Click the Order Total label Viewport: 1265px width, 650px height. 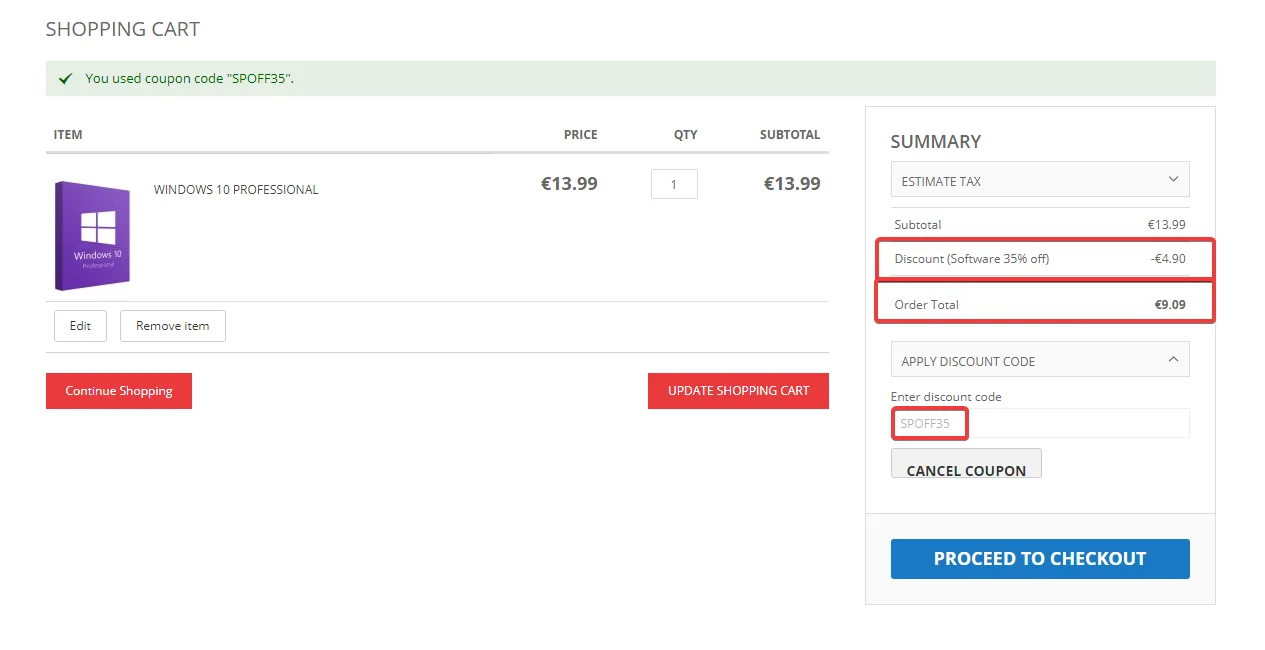[927, 305]
